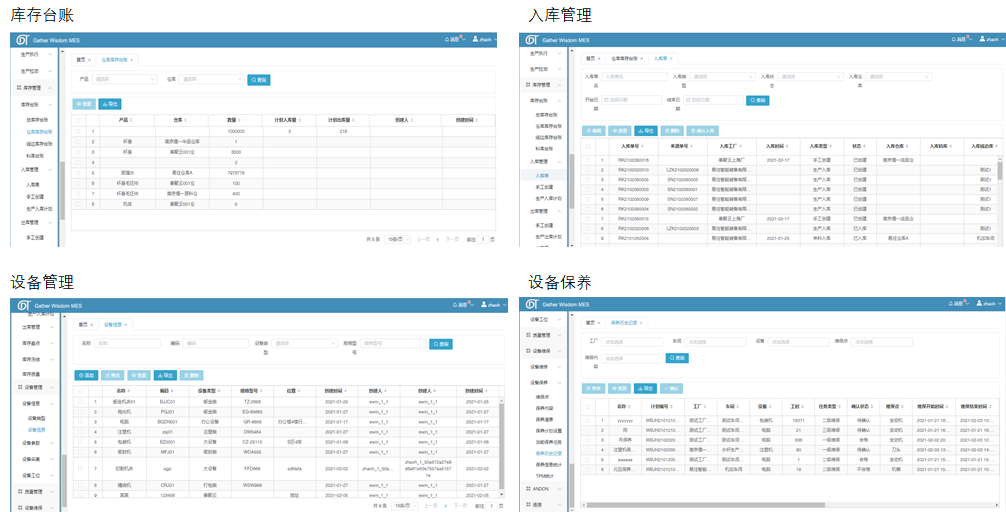Screen dimensions: 1006x512
Task: Click the 添加 add button in 设备管理 panel
Action: tap(87, 375)
